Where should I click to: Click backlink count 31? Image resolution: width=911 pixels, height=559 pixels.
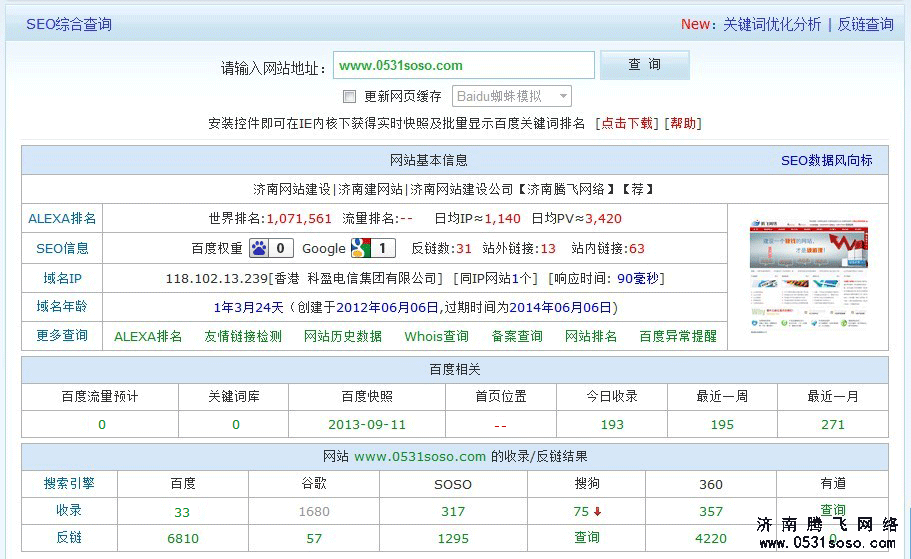[x=464, y=249]
